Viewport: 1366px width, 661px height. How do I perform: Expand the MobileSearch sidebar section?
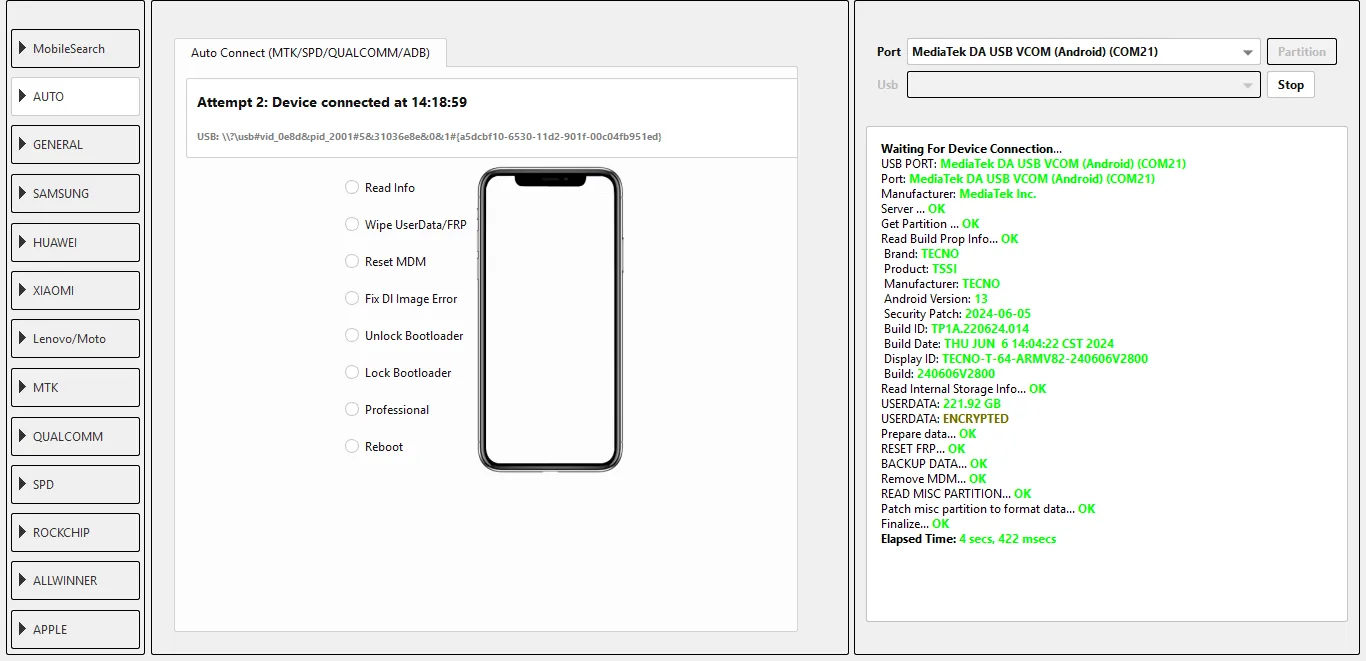[x=75, y=49]
